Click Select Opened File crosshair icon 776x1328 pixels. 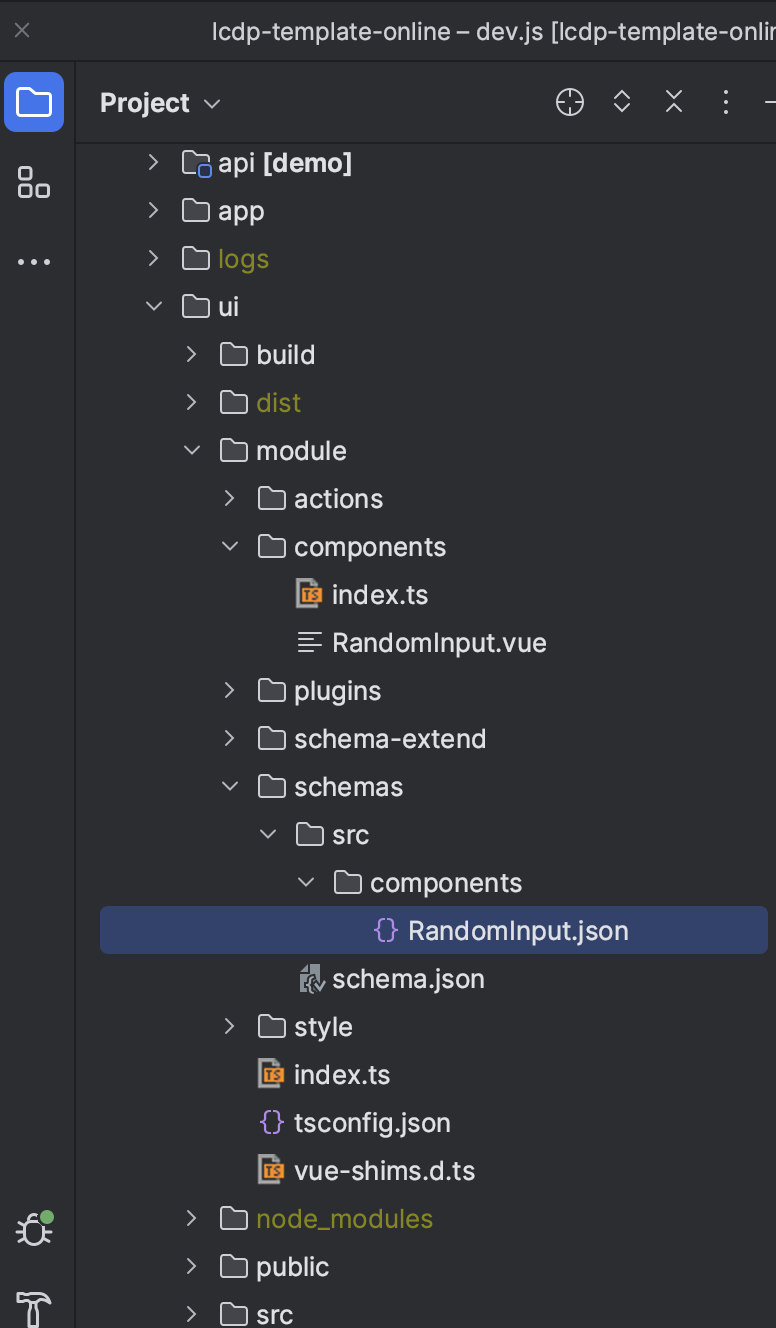point(570,102)
